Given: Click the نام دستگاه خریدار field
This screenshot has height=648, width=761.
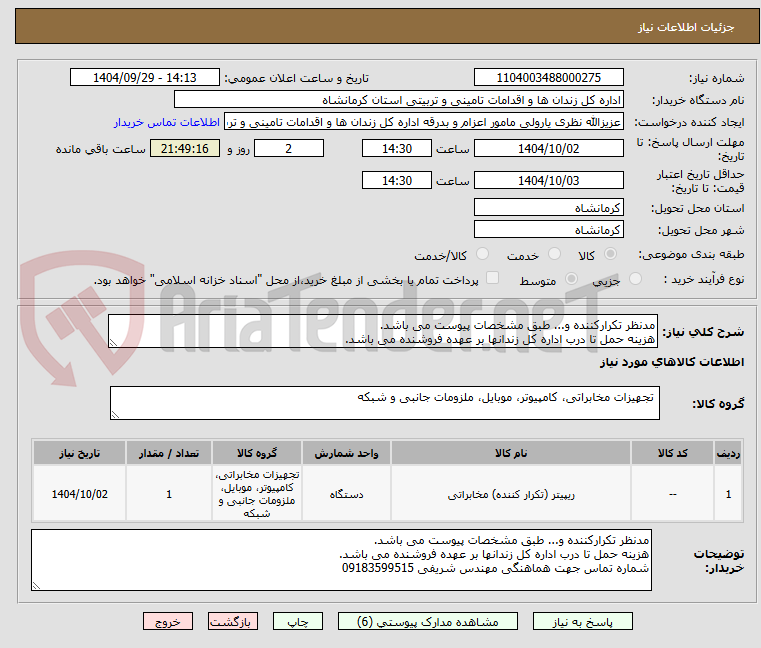Looking at the screenshot, I should (x=398, y=100).
